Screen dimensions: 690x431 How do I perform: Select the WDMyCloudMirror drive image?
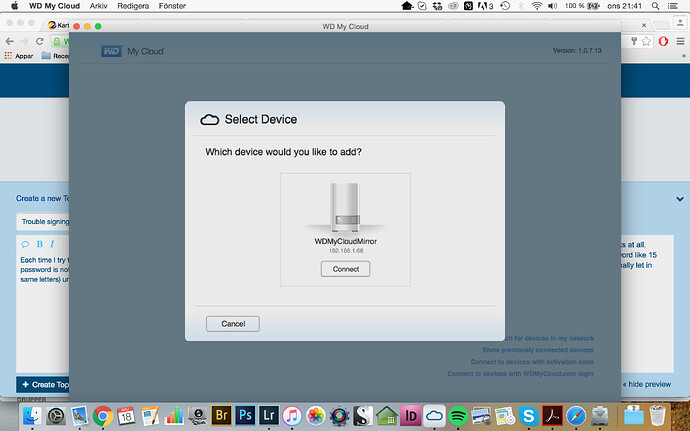coord(345,208)
